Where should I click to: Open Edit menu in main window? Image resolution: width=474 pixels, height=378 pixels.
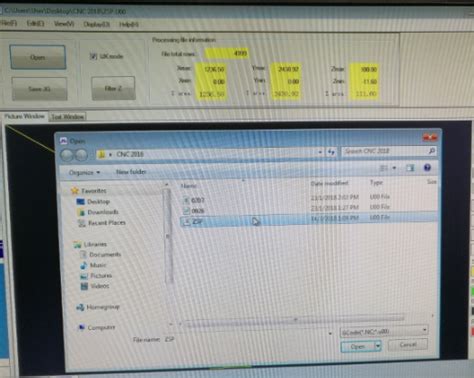tap(35, 24)
